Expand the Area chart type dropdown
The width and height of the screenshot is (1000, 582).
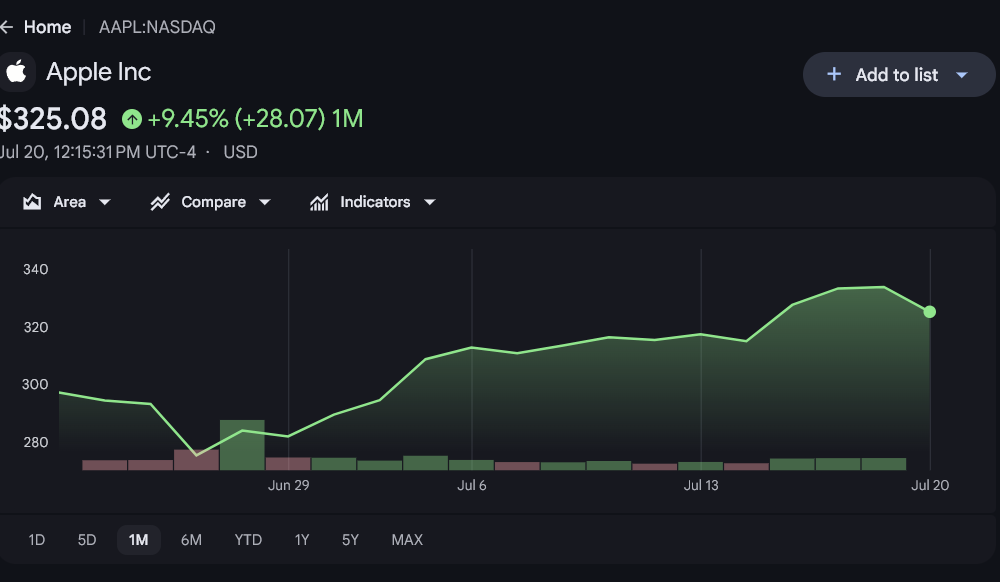point(105,202)
